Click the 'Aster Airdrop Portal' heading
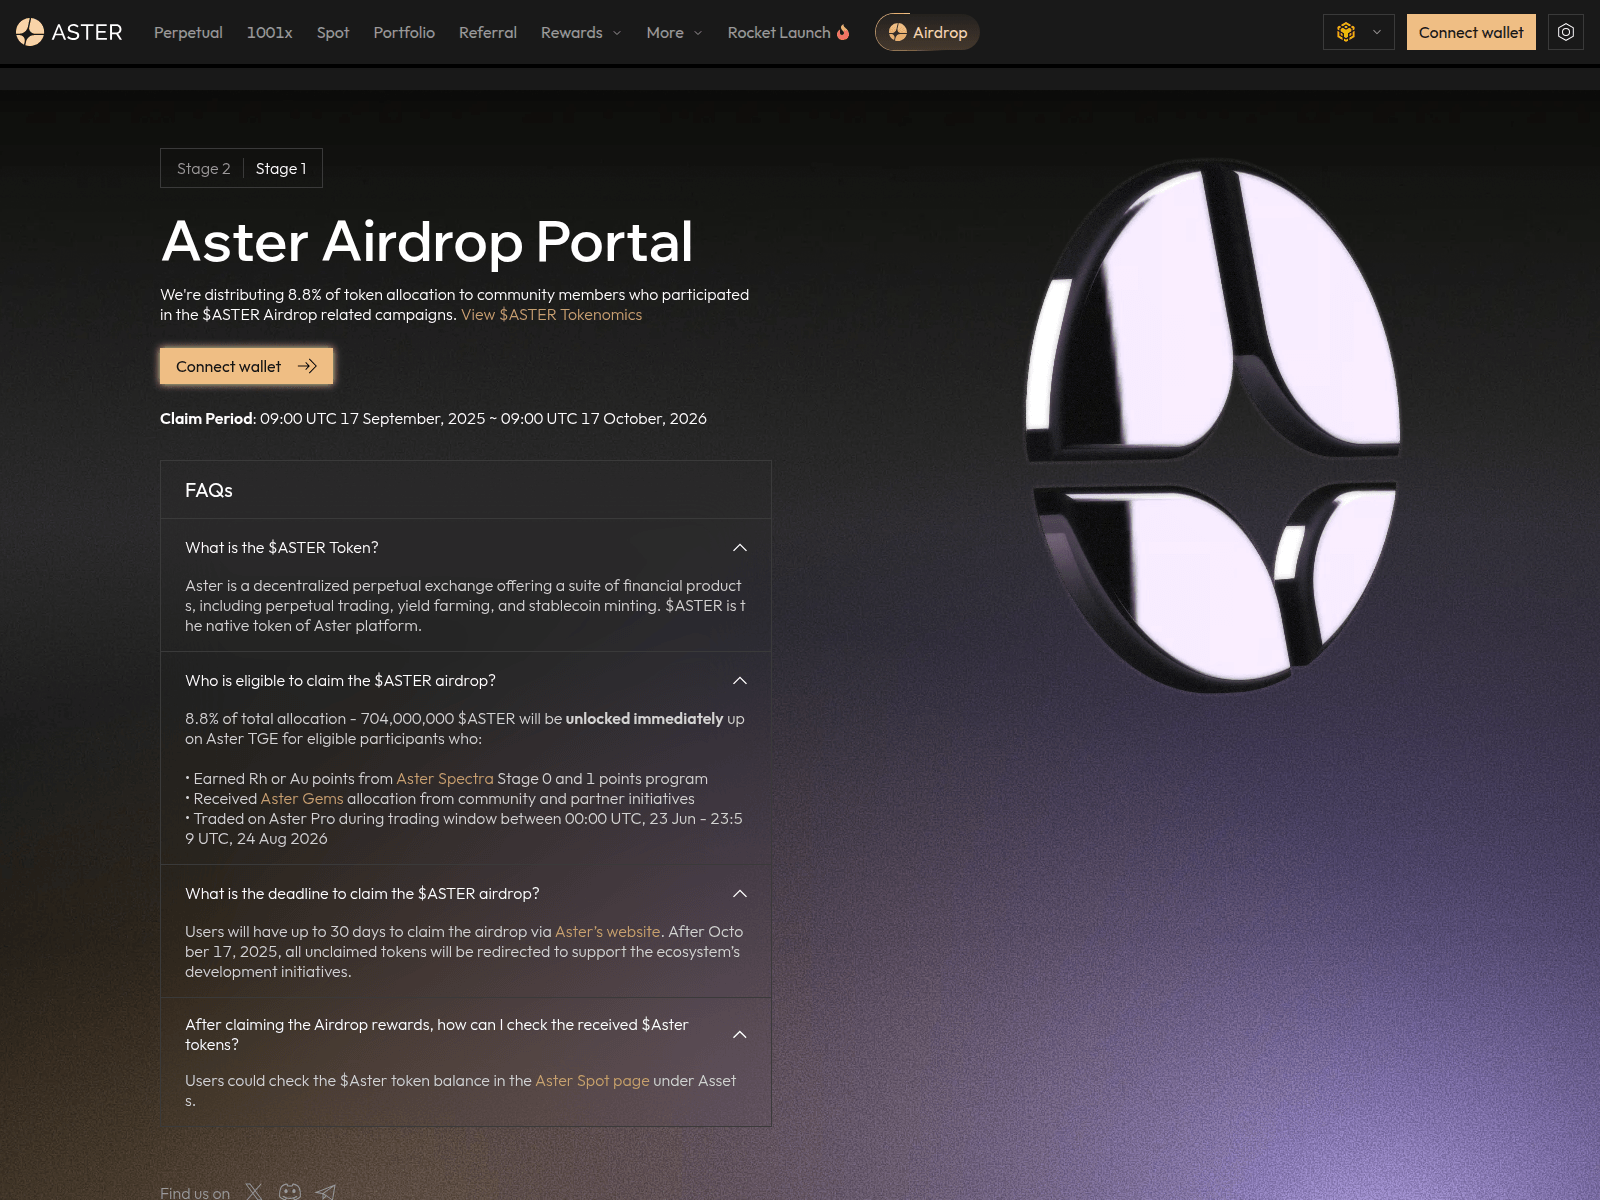Viewport: 1600px width, 1200px height. pos(427,241)
